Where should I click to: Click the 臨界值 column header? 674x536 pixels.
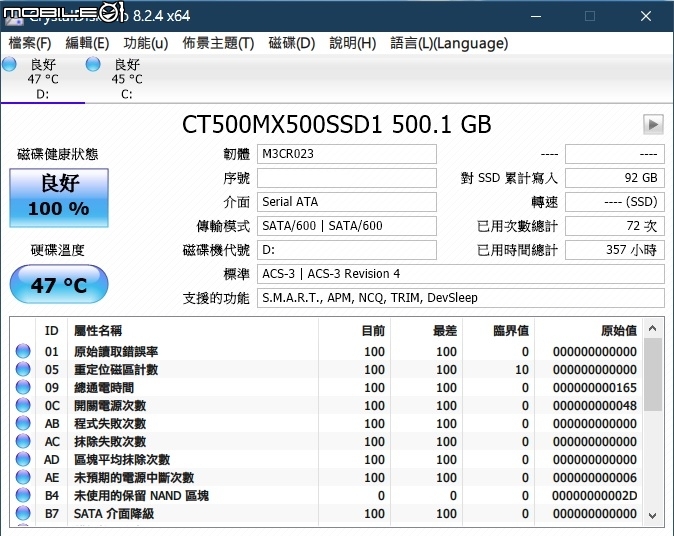coord(499,331)
